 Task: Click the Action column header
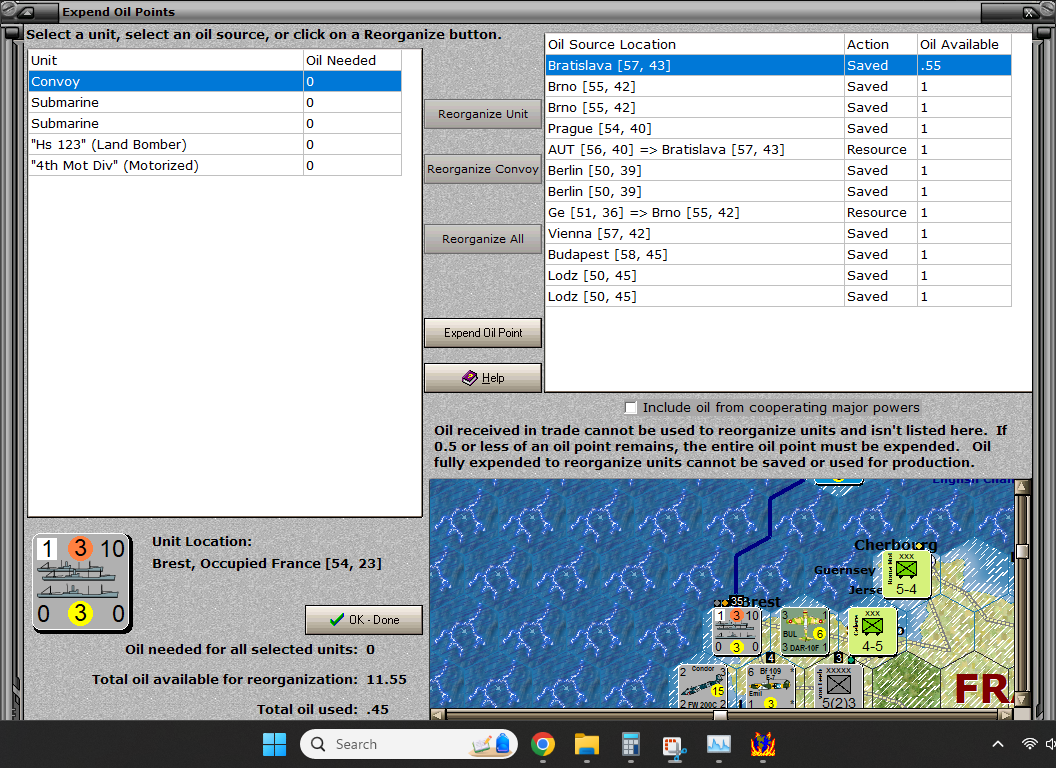[x=881, y=44]
